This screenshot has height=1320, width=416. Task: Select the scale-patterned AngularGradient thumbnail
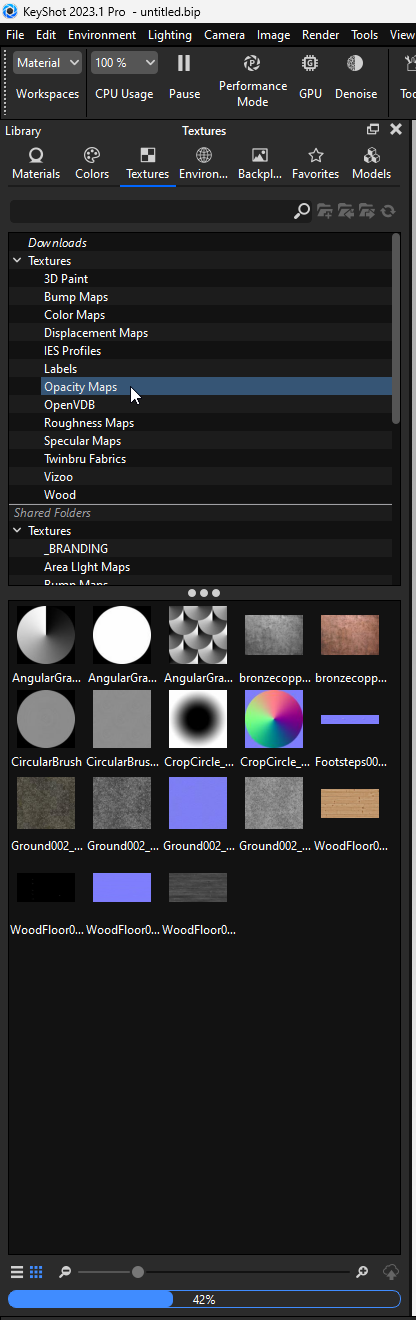[x=198, y=635]
